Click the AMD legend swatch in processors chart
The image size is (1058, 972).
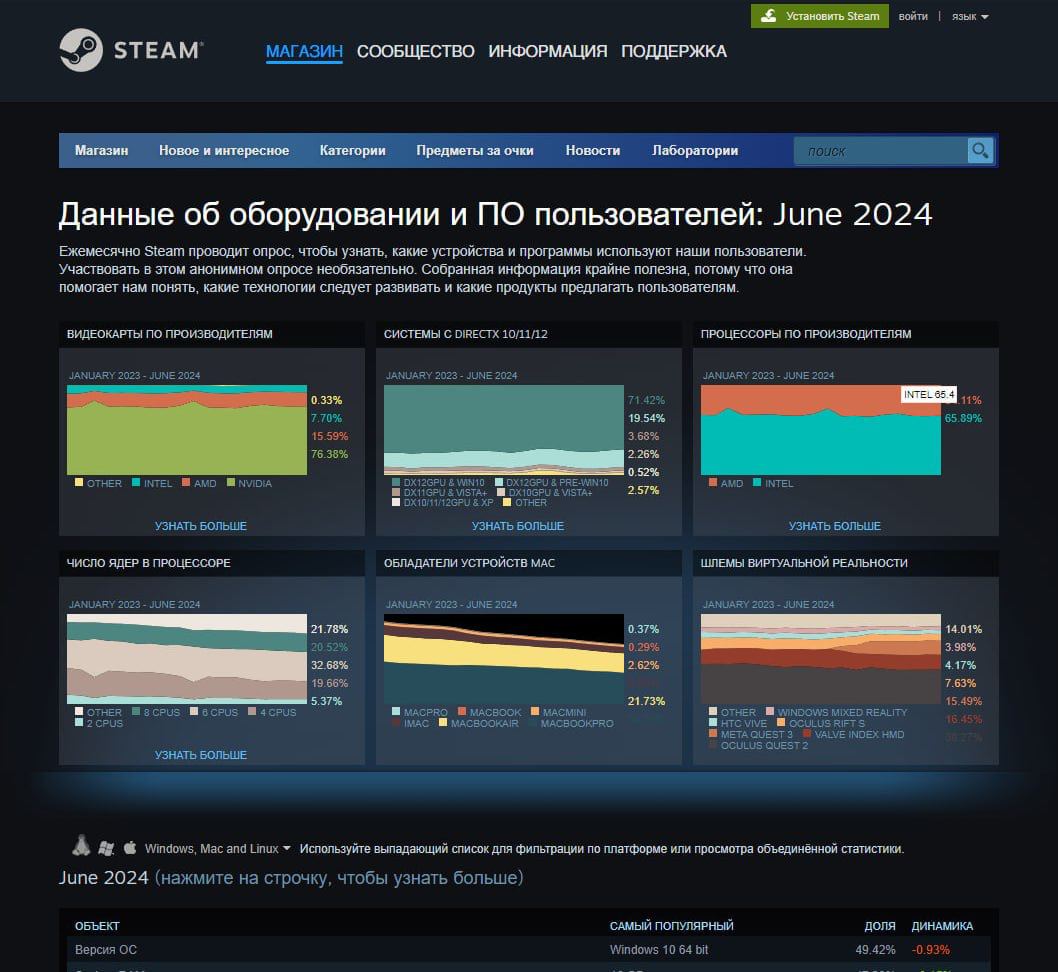coord(712,483)
